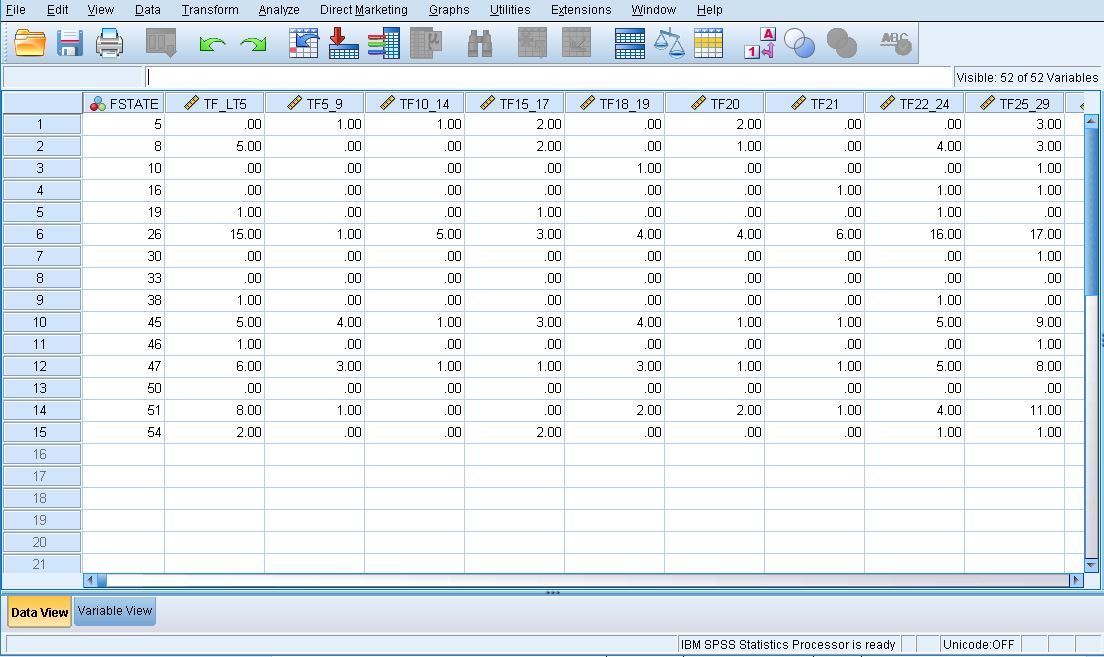Click the Weight Cases scales icon

pos(668,43)
